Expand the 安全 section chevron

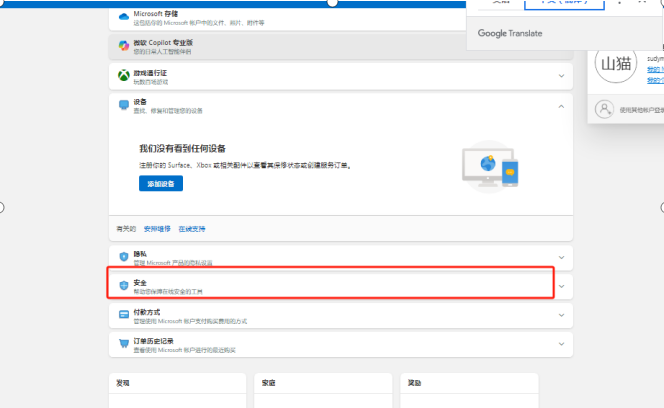(x=561, y=286)
